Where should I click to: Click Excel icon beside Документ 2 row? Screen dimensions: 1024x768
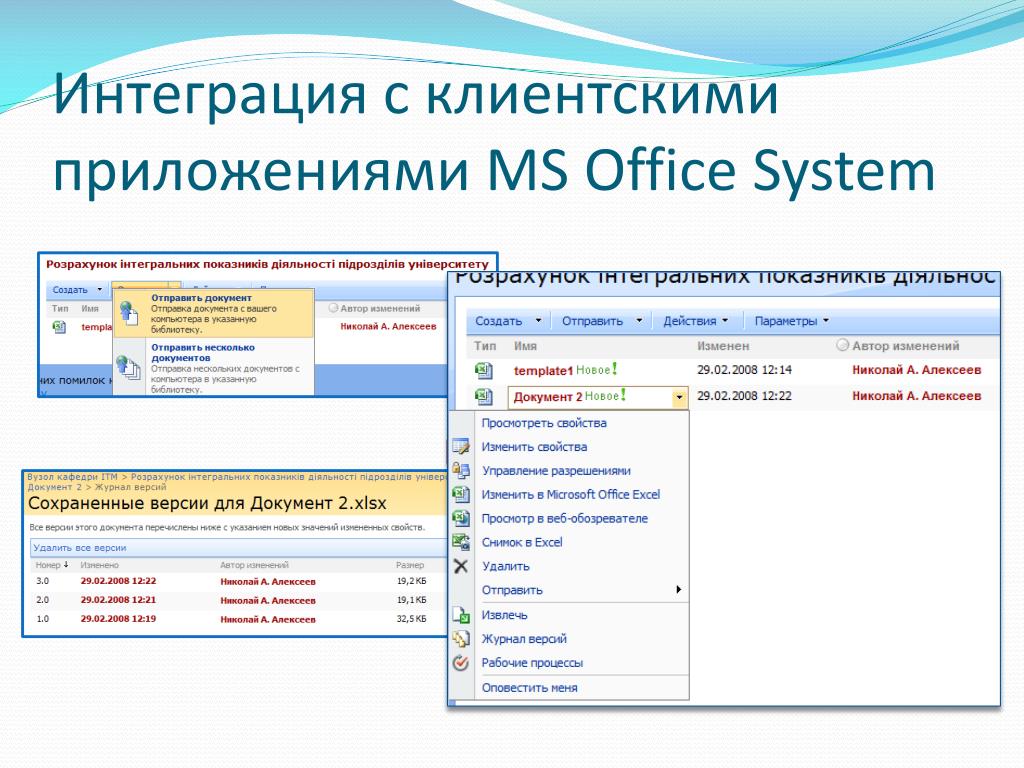tap(483, 396)
